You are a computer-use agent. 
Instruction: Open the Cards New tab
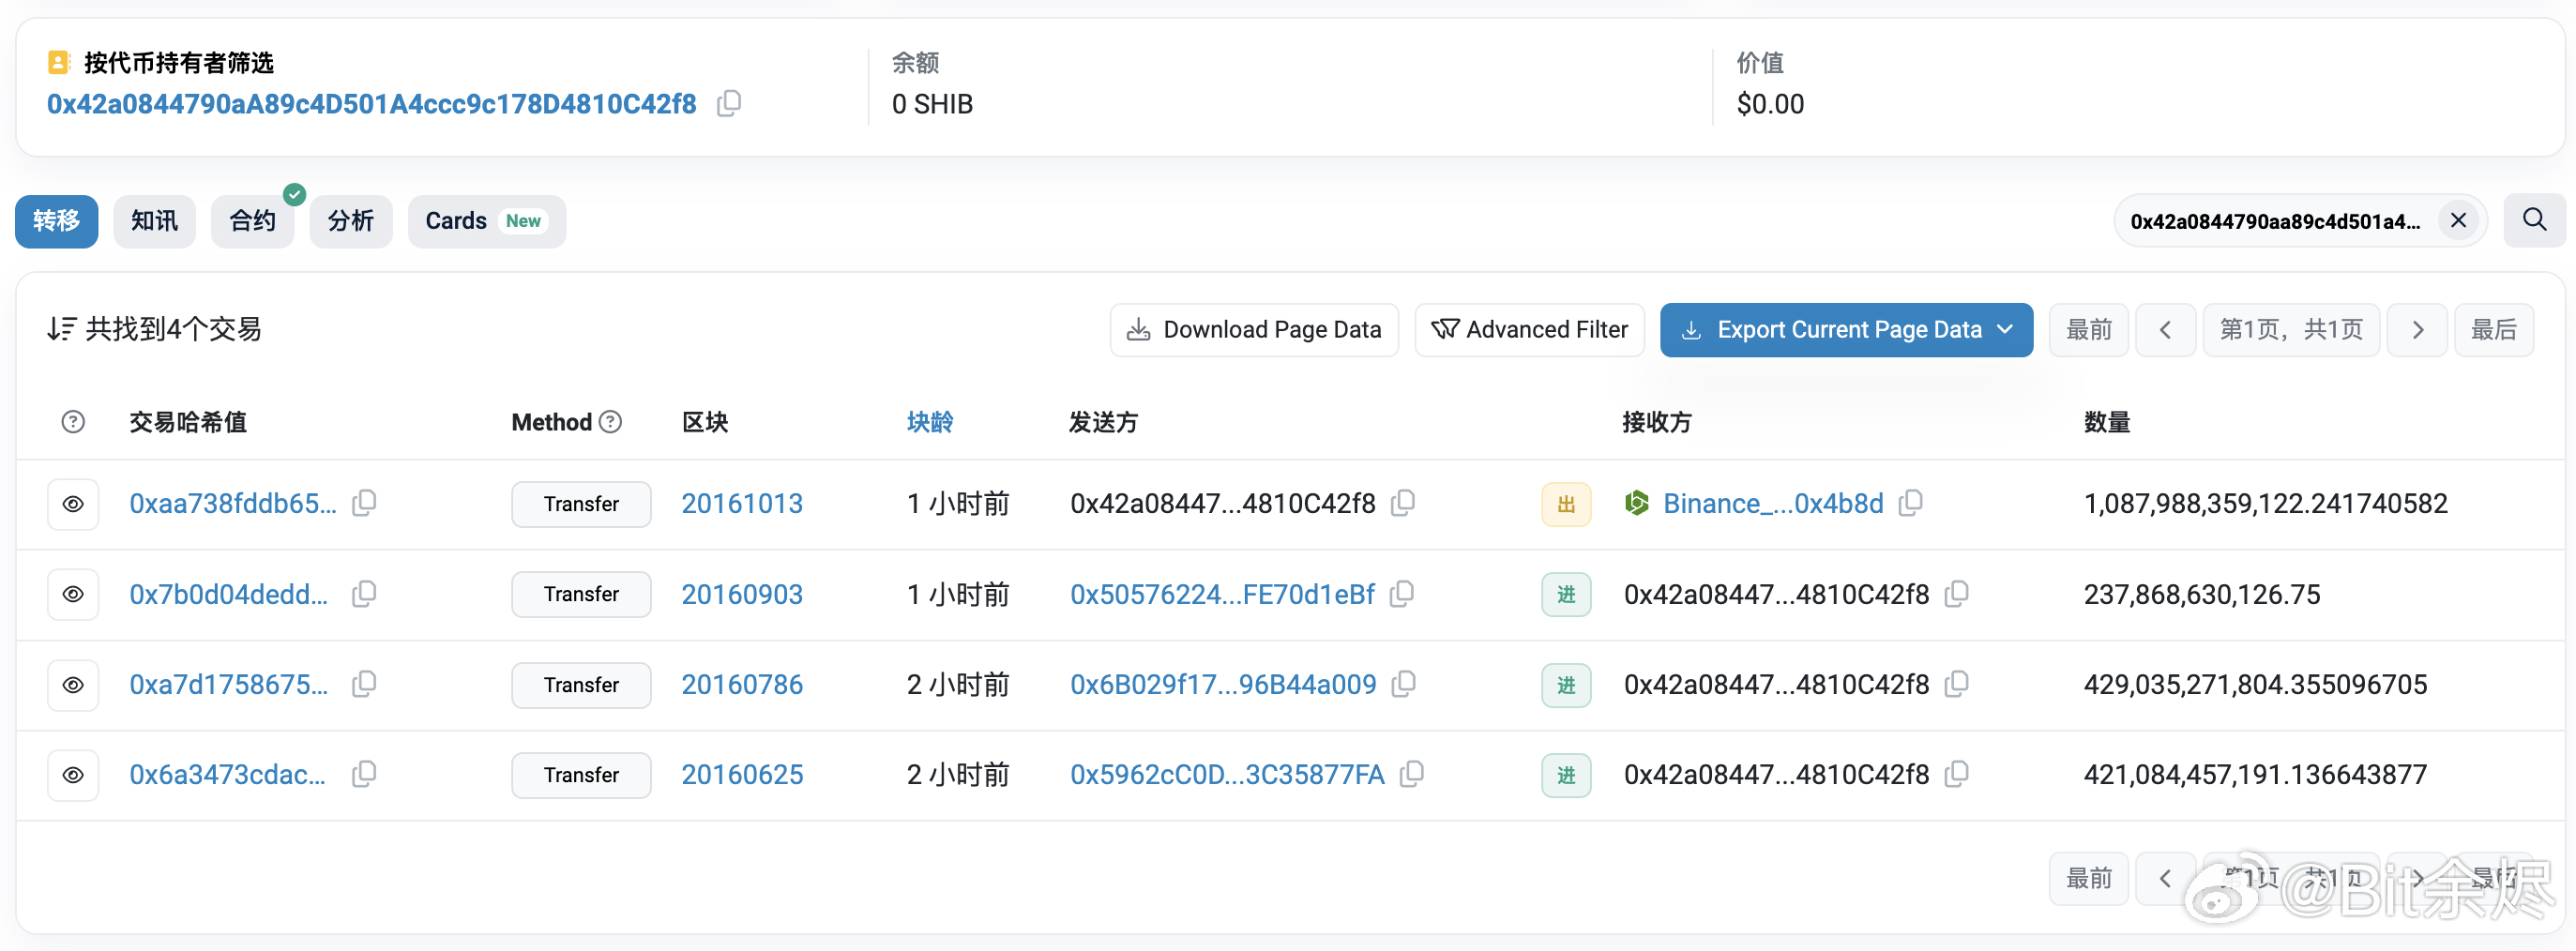[486, 221]
